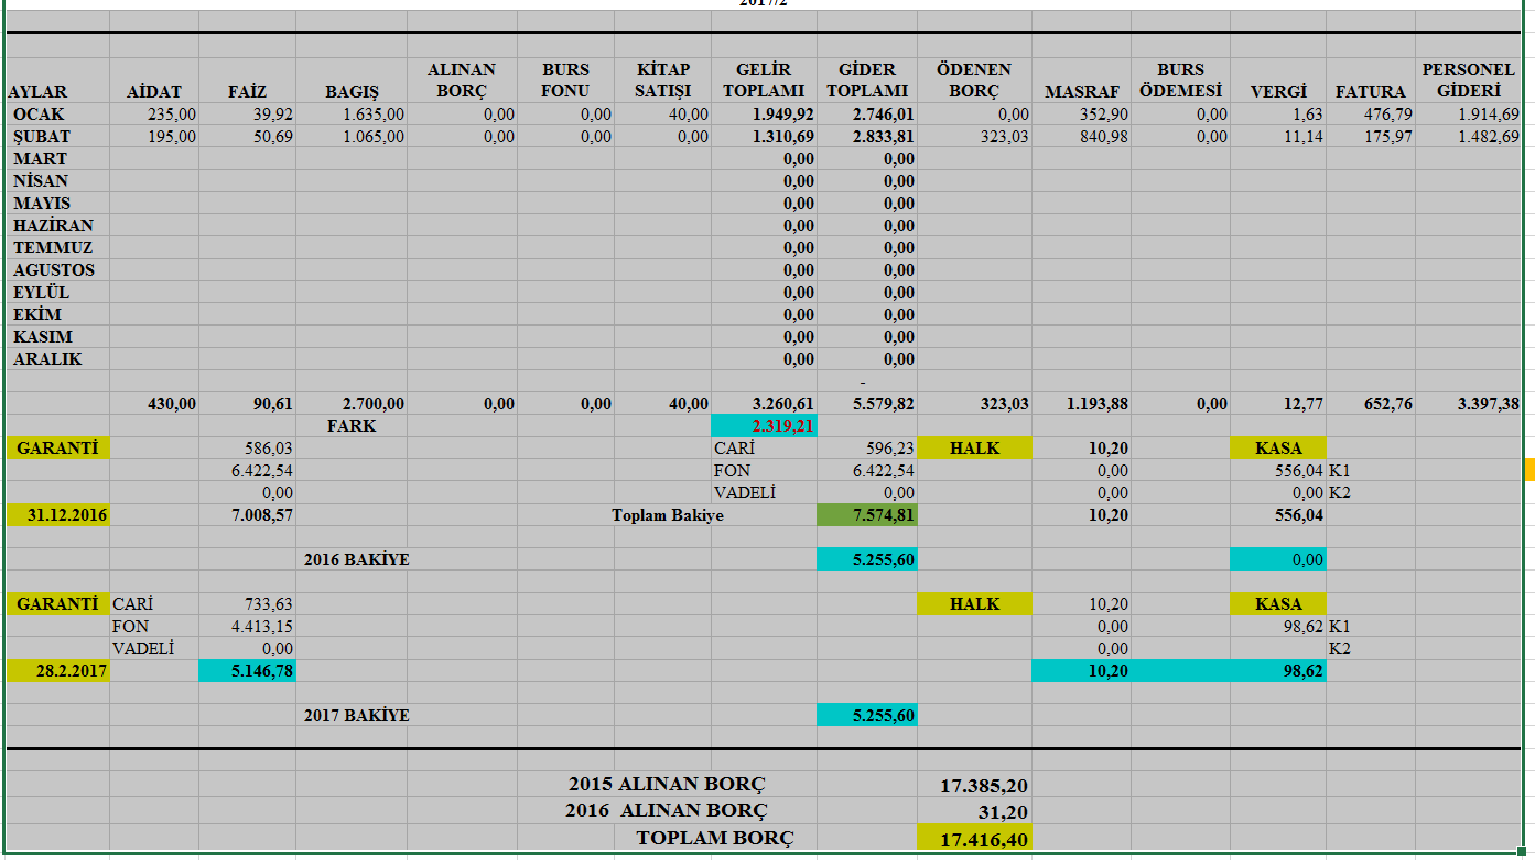The height and width of the screenshot is (864, 1536).
Task: Click cyan Garanti total 5.146,78
Action: tap(247, 671)
